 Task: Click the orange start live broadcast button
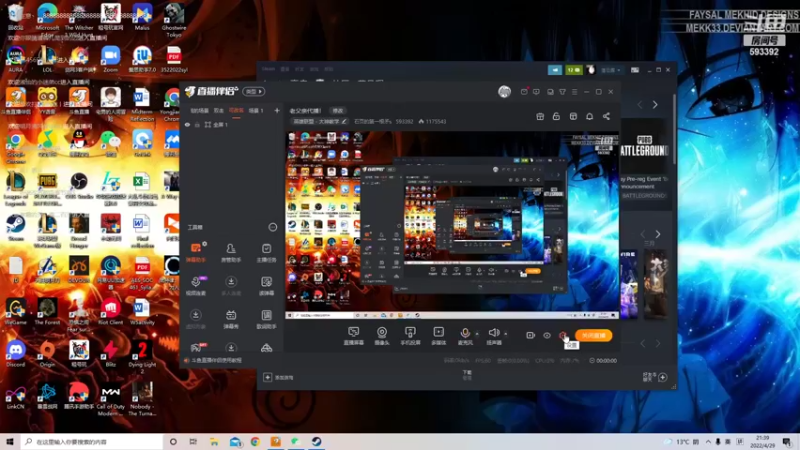pos(594,335)
